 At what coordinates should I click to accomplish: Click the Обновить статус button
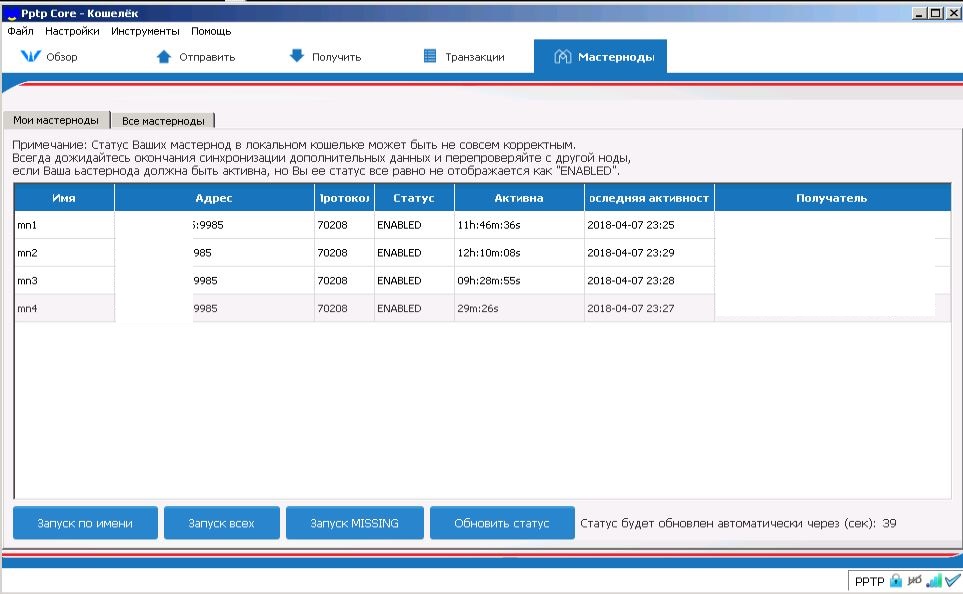[x=502, y=523]
